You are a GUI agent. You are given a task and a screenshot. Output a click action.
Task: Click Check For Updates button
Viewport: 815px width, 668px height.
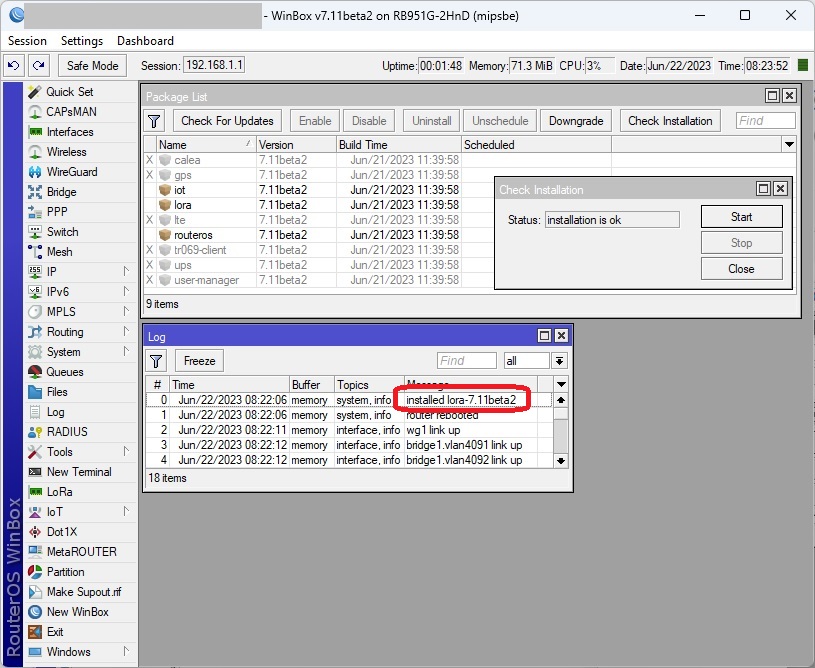point(227,121)
